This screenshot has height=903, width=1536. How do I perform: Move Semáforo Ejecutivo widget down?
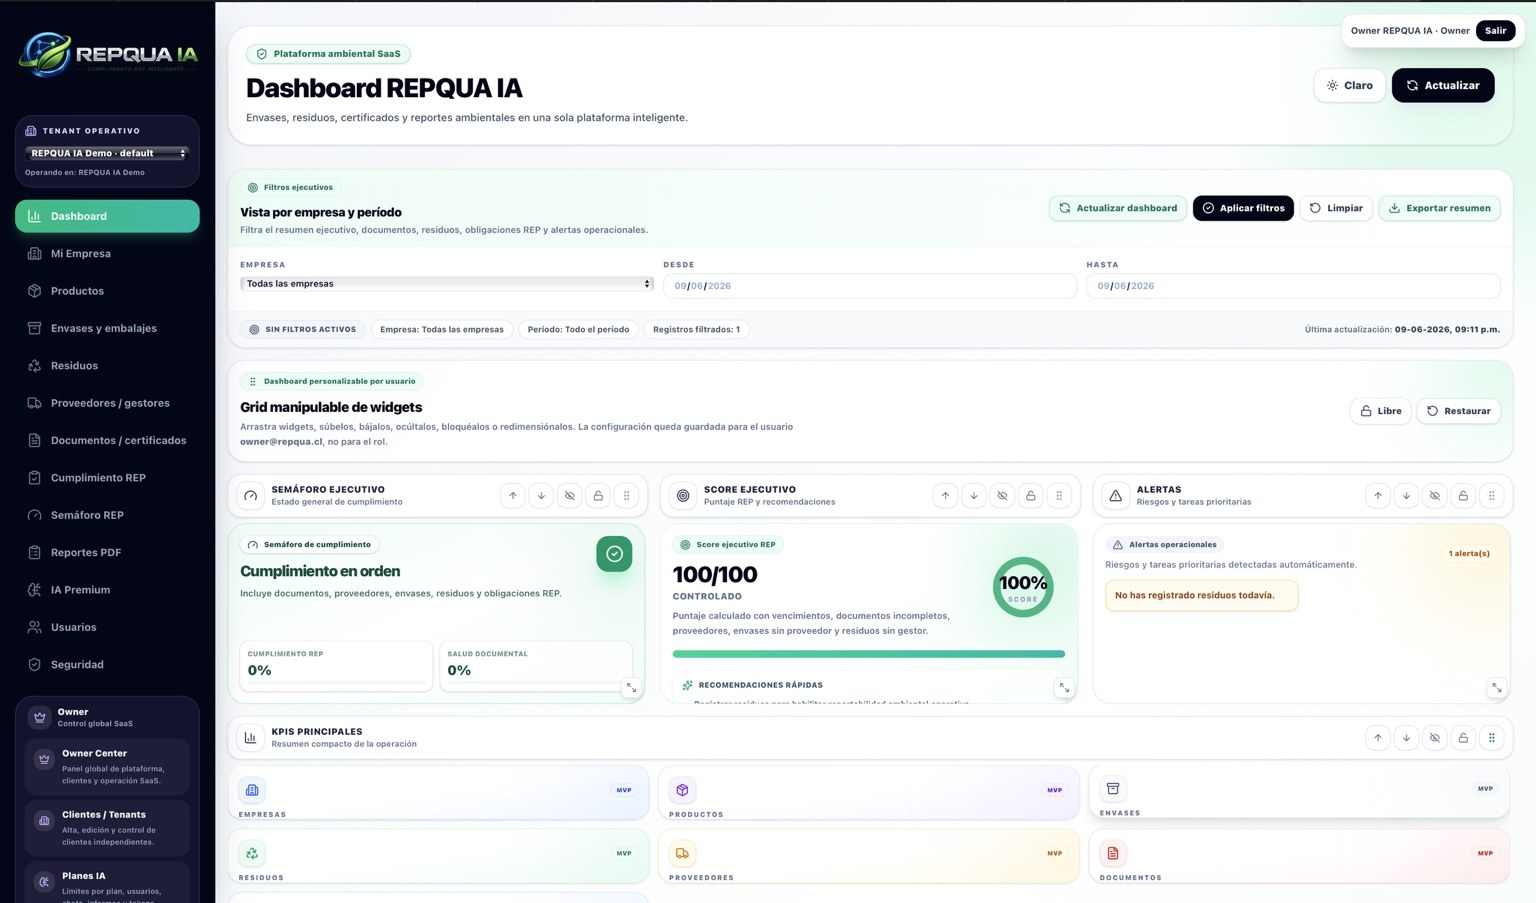tap(541, 496)
